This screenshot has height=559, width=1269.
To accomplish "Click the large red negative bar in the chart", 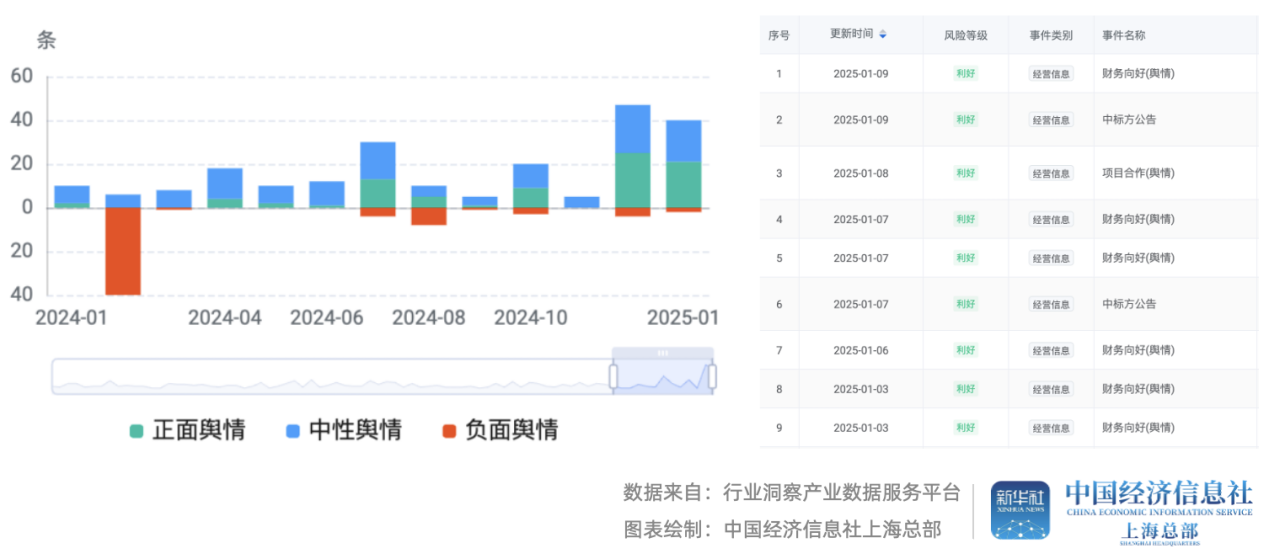I will [x=123, y=251].
